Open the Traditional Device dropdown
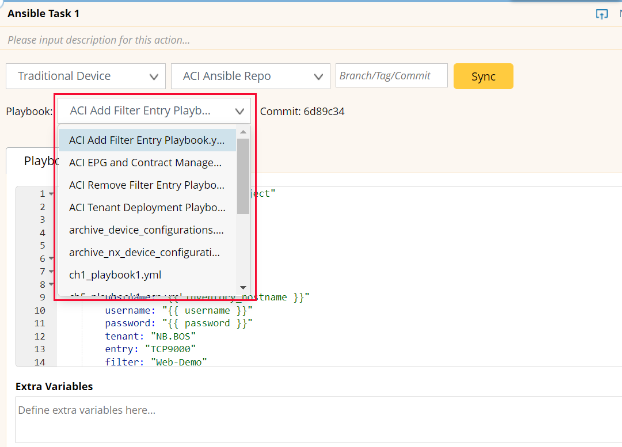The height and width of the screenshot is (447, 622). click(86, 76)
